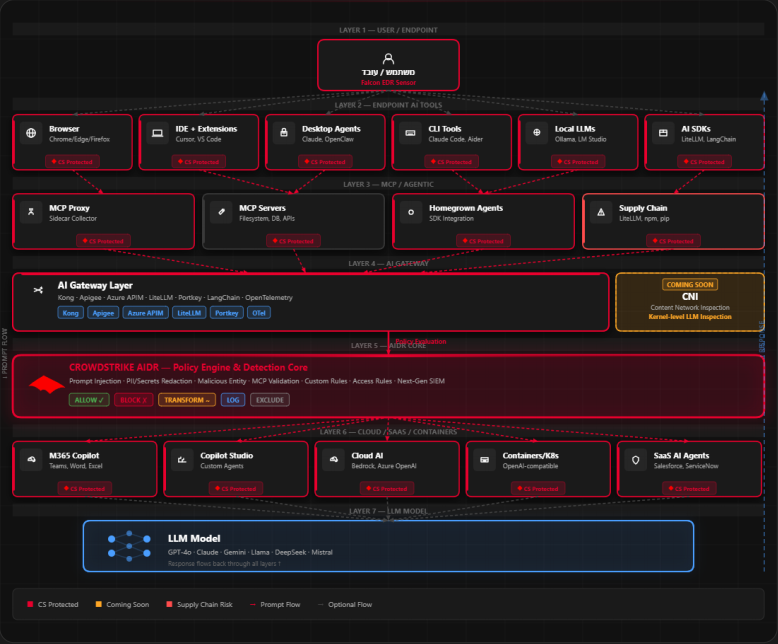Screen dimensions: 778x644
Task: Click the 'Prompt Flow' legend label
Action: coord(280,604)
